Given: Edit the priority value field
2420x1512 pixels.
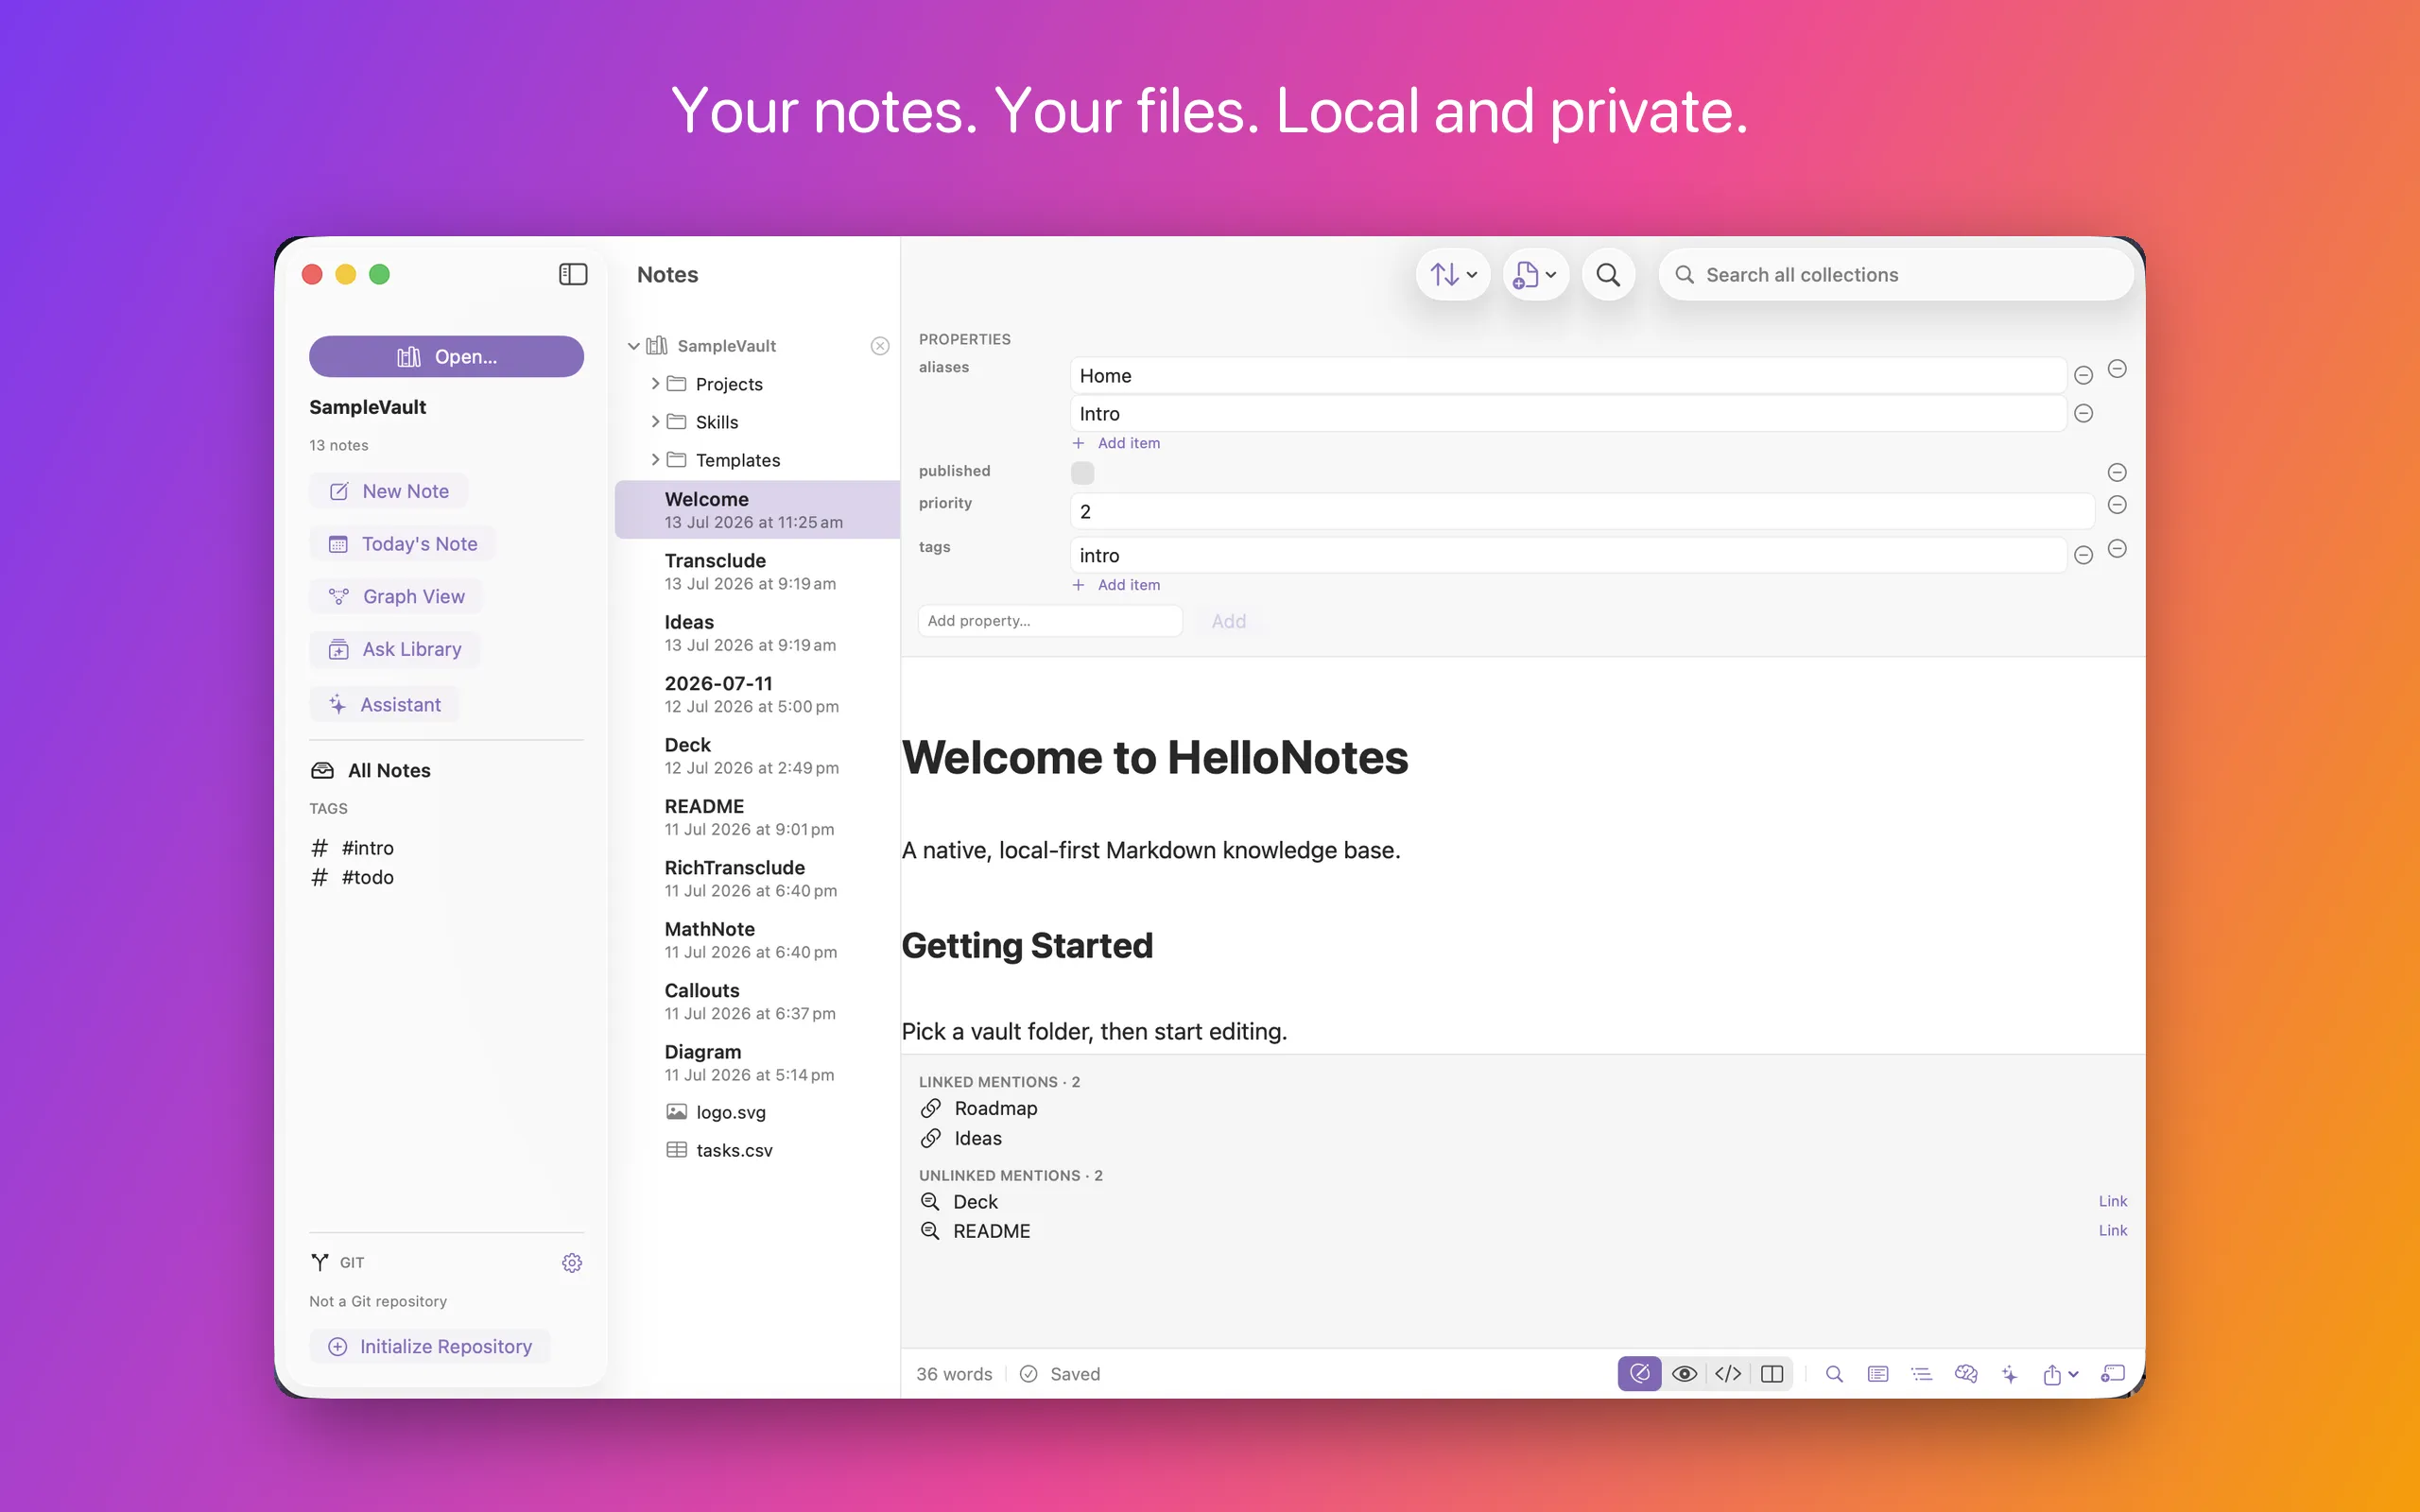Looking at the screenshot, I should [1582, 512].
